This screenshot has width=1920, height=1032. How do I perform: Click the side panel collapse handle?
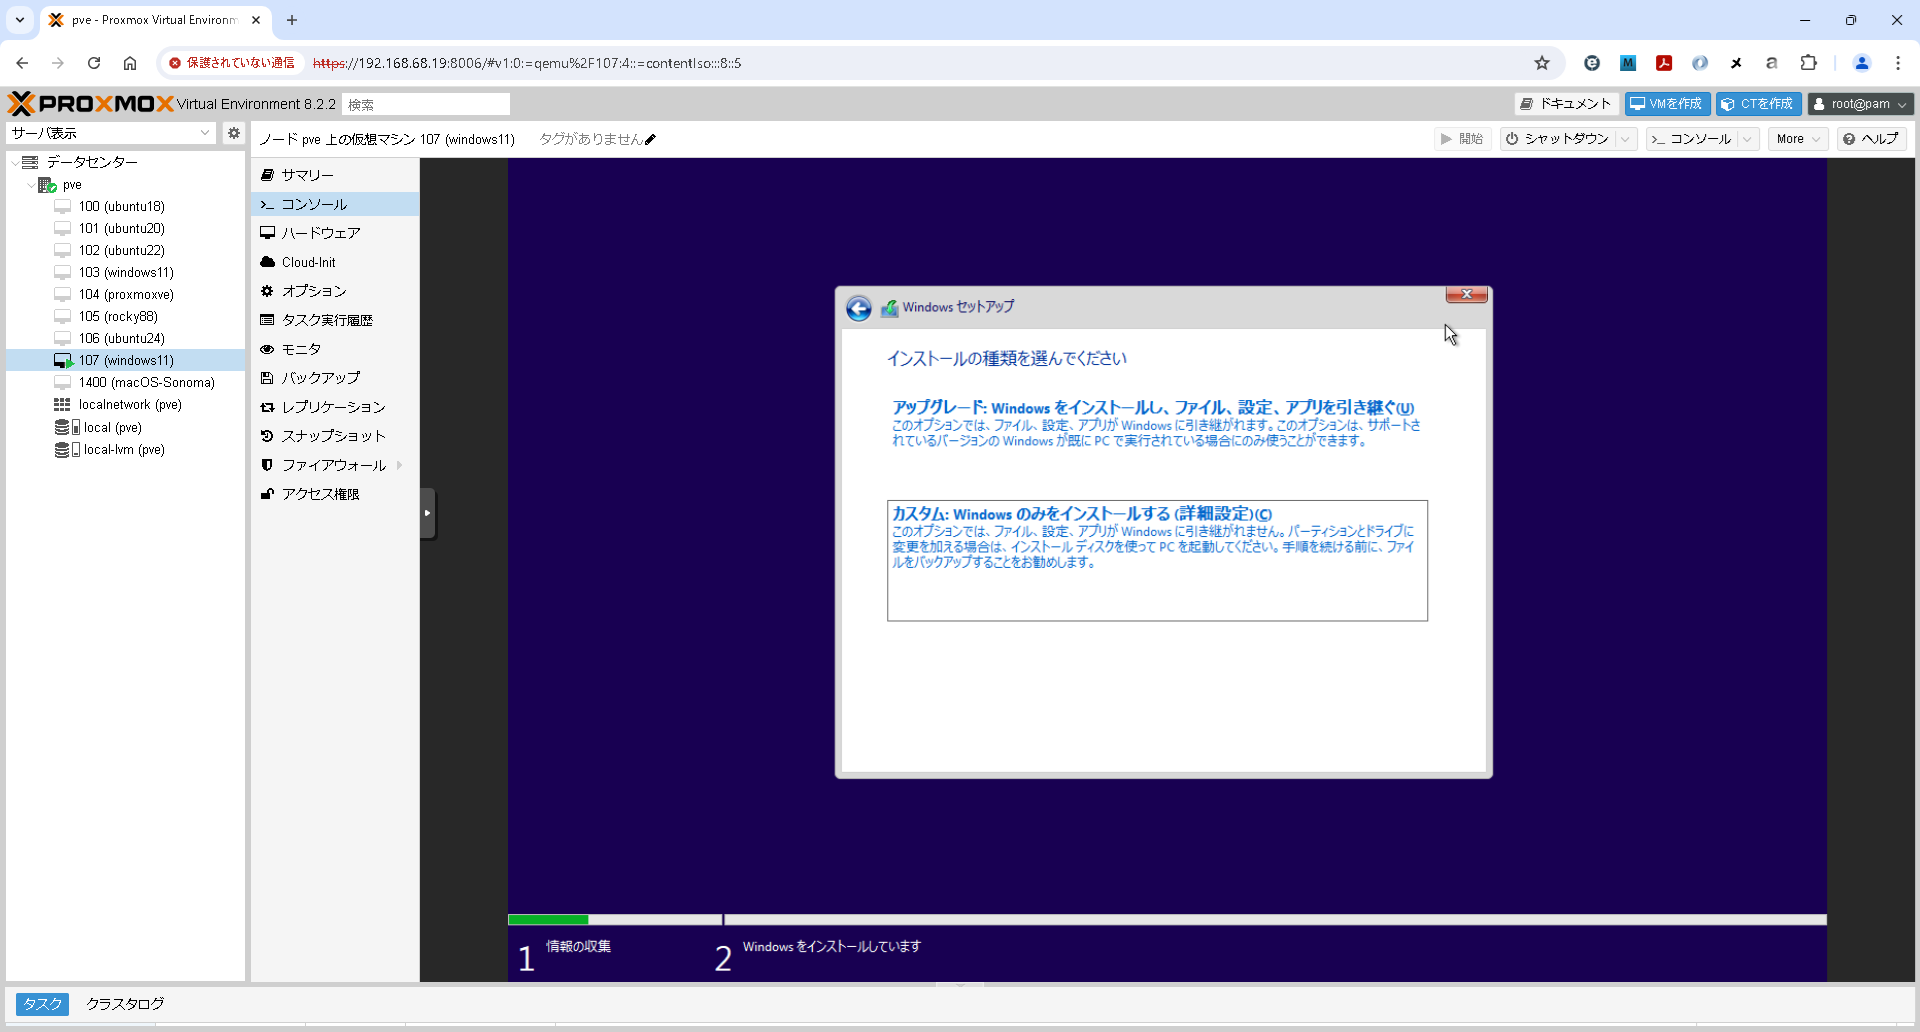coord(427,513)
